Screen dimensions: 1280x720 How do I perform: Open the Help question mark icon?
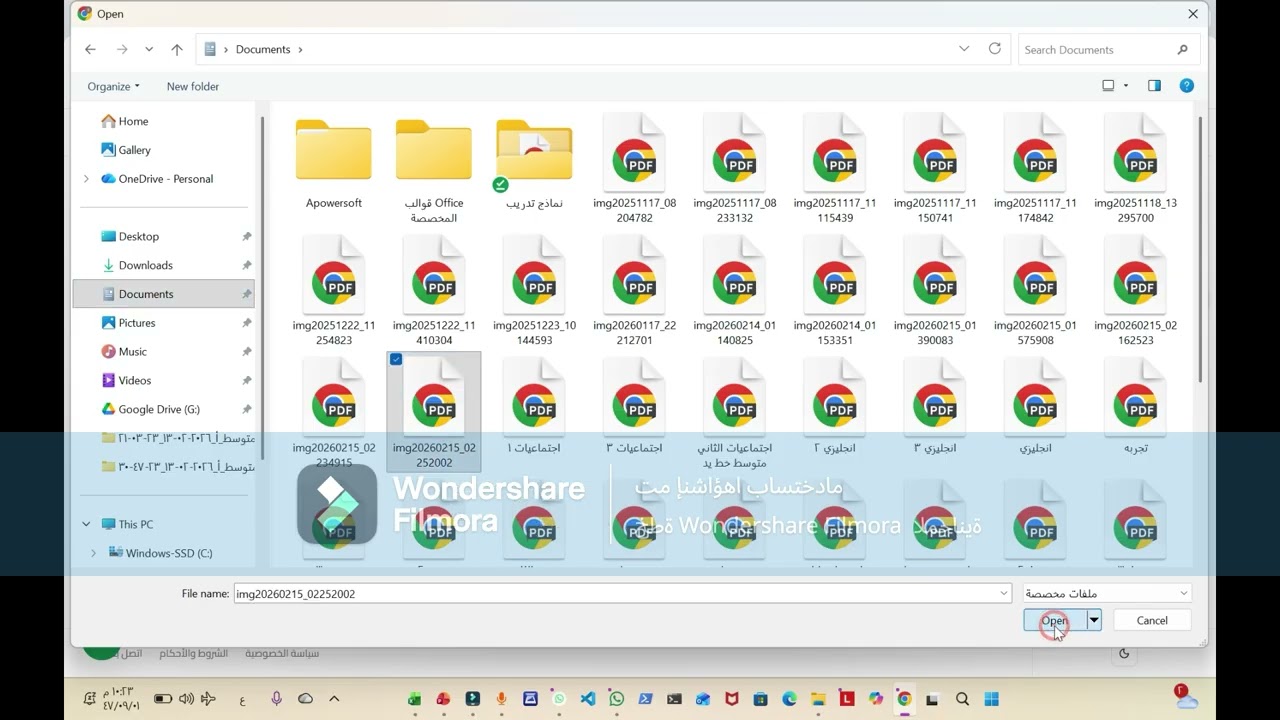tap(1186, 86)
